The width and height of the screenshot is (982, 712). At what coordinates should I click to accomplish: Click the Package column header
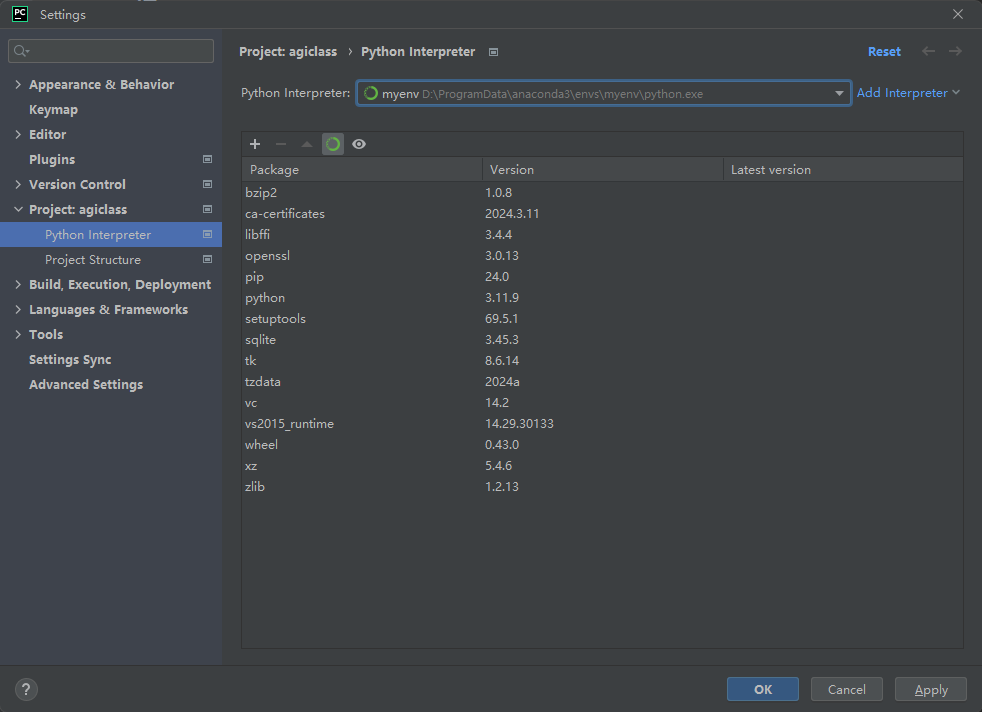(x=362, y=170)
